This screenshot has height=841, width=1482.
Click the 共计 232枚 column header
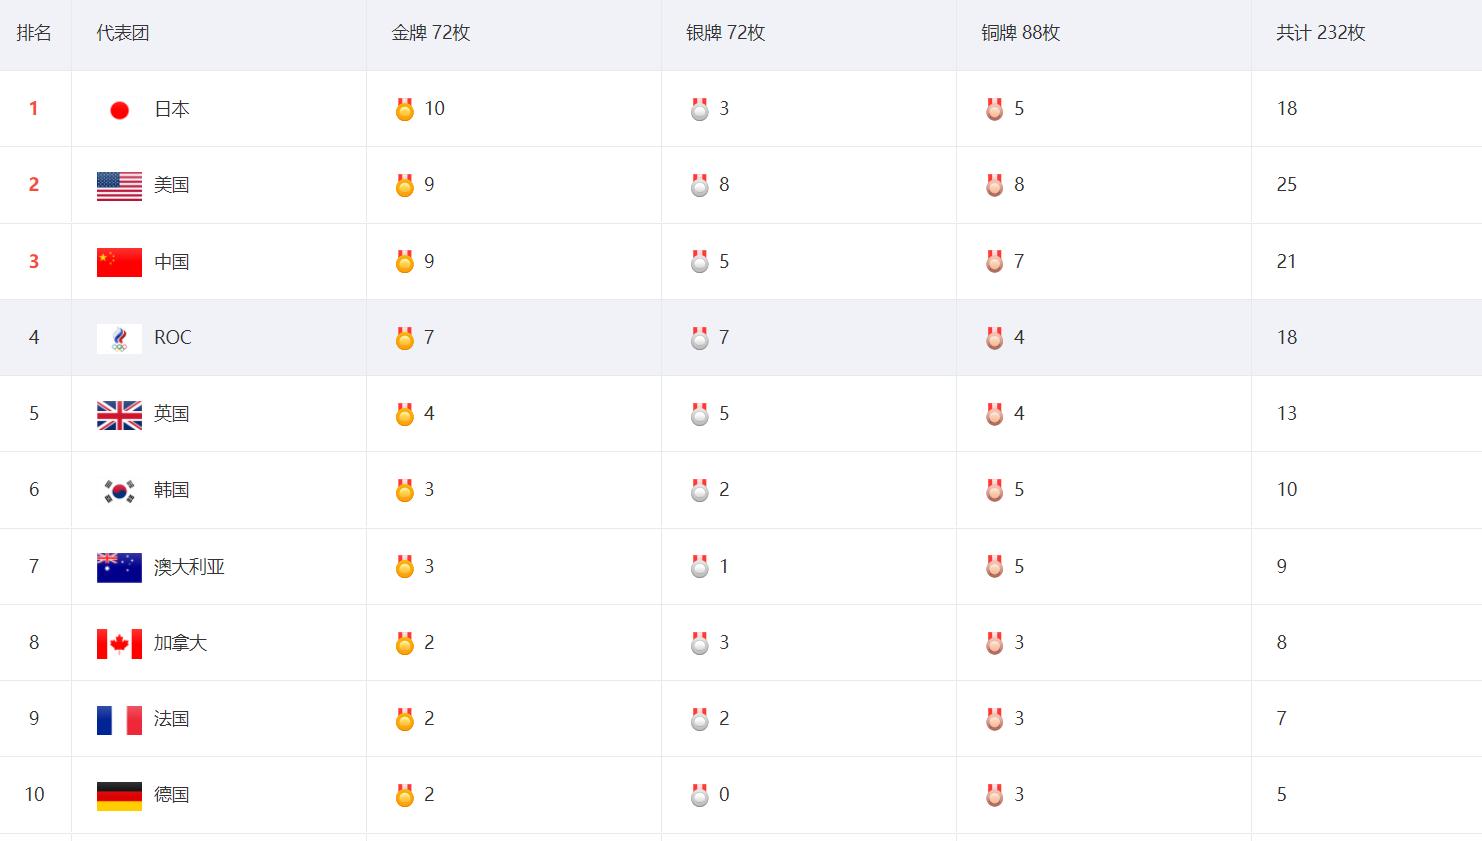point(1321,33)
